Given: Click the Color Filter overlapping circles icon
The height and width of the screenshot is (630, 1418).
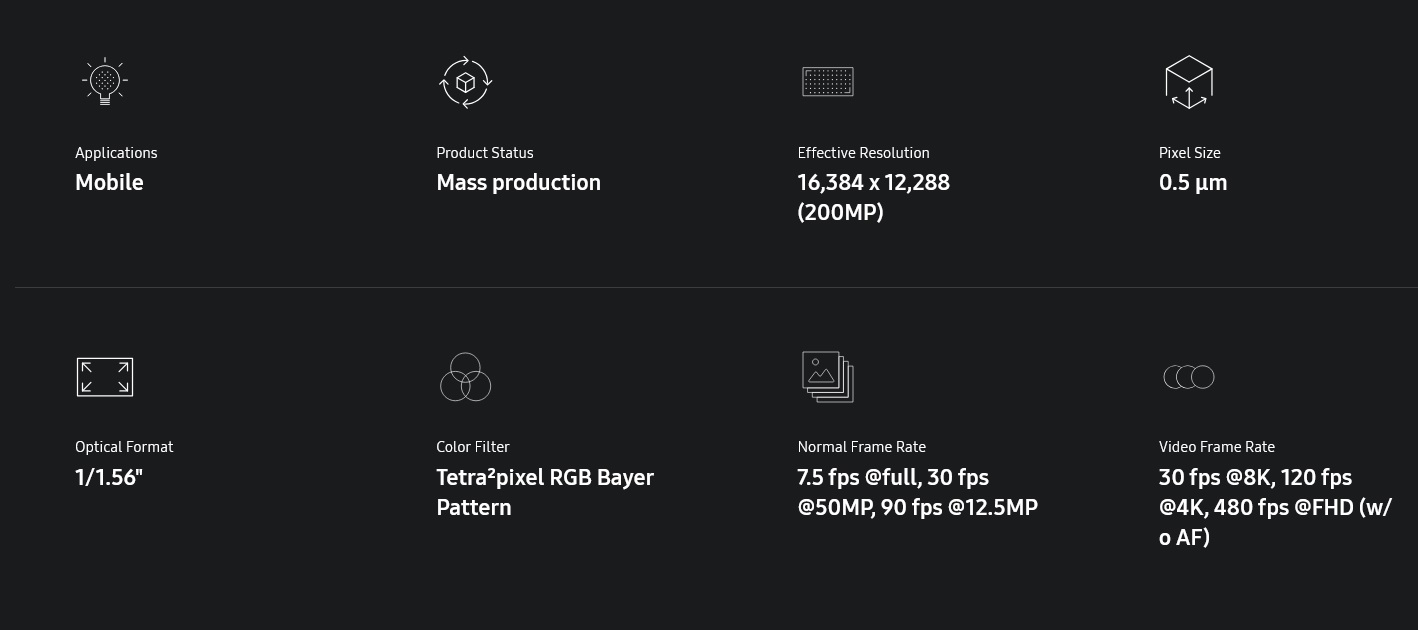Looking at the screenshot, I should (x=465, y=377).
